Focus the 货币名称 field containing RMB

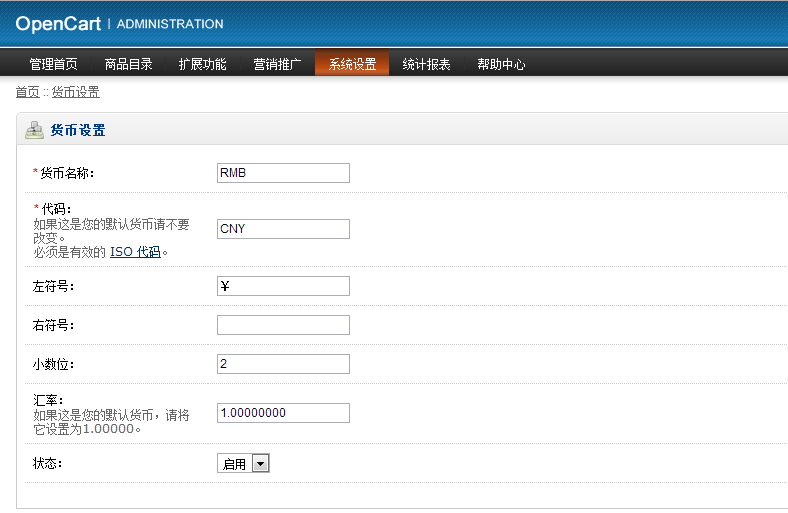283,173
